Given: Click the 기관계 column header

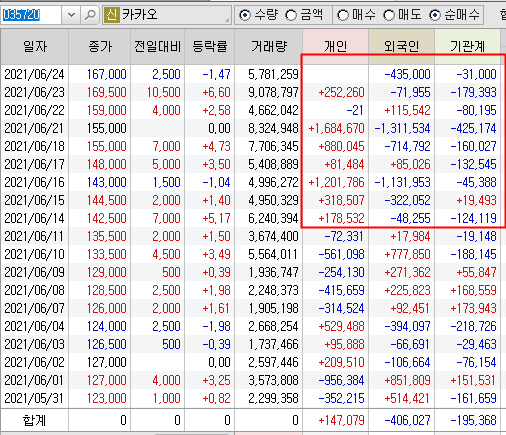Looking at the screenshot, I should point(467,47).
